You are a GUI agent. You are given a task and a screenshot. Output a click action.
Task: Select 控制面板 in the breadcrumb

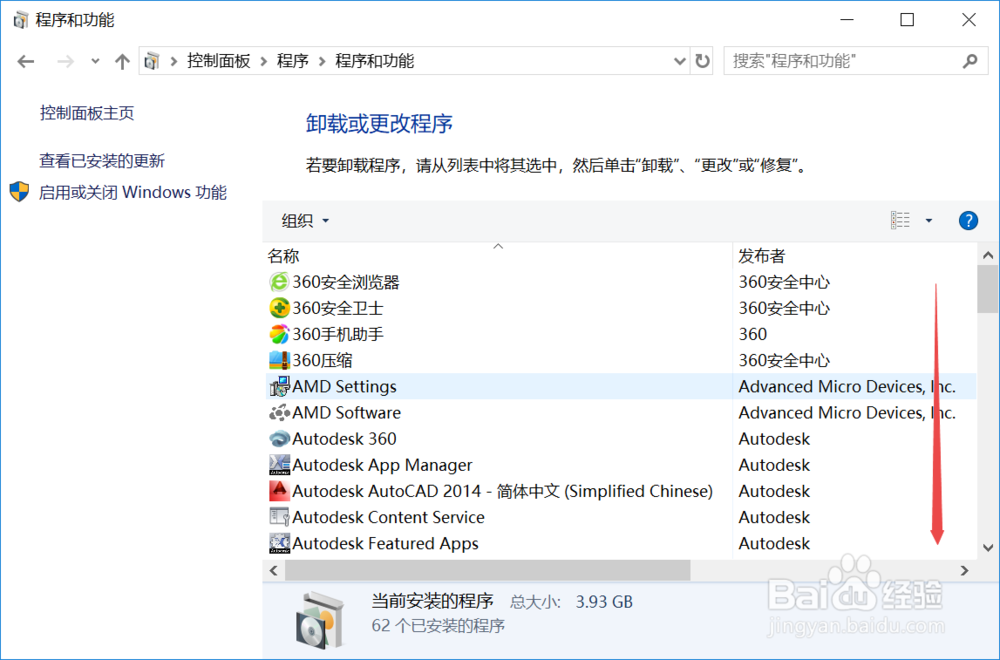(x=218, y=61)
